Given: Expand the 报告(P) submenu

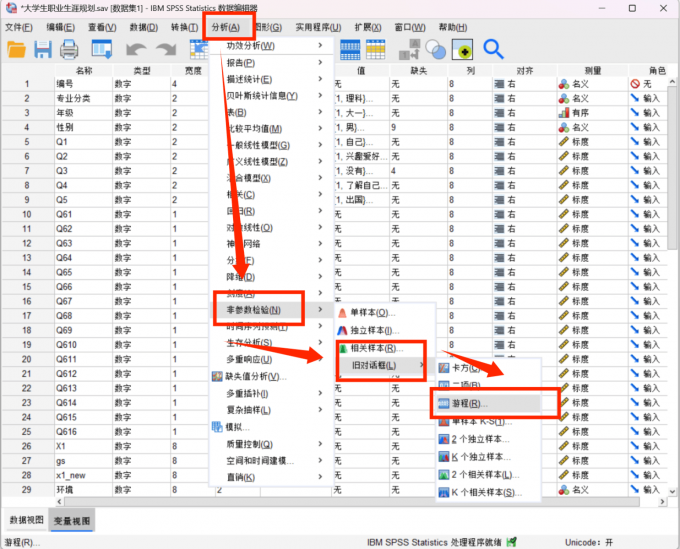Looking at the screenshot, I should pos(320,62).
